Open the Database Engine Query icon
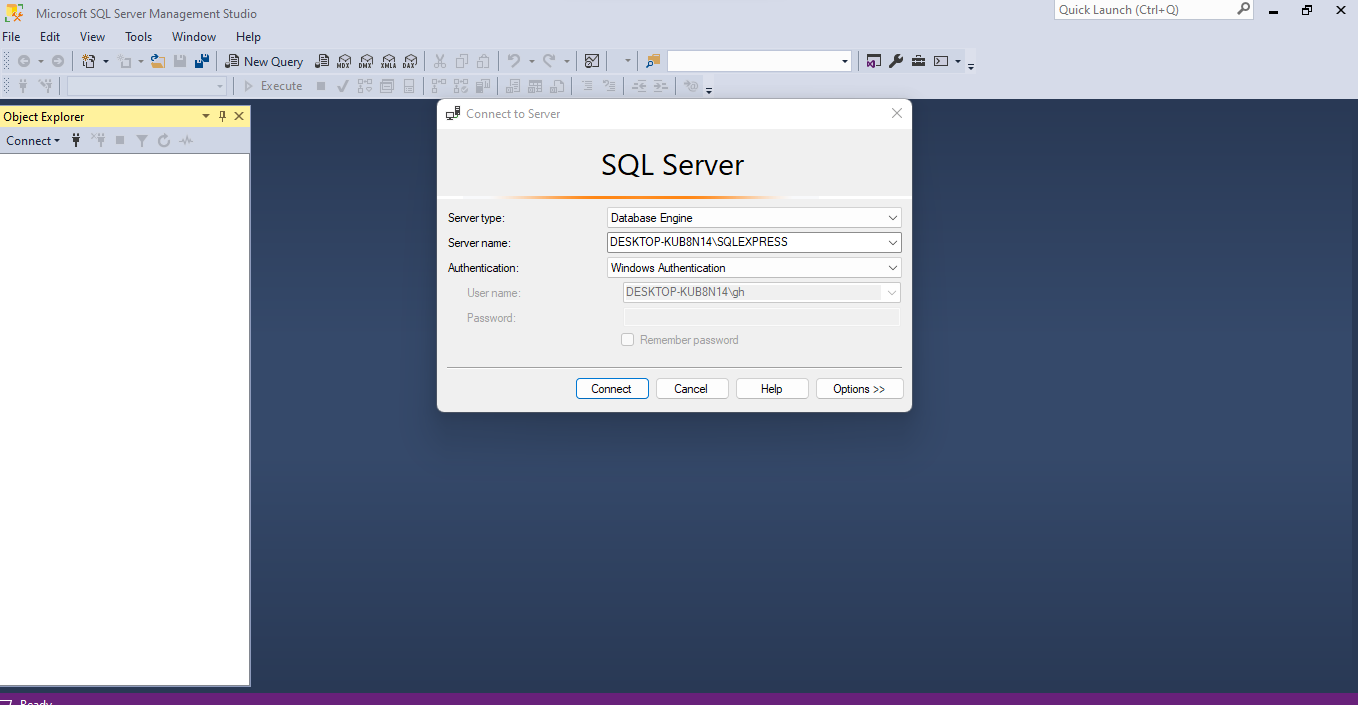1358x705 pixels. pyautogui.click(x=322, y=61)
